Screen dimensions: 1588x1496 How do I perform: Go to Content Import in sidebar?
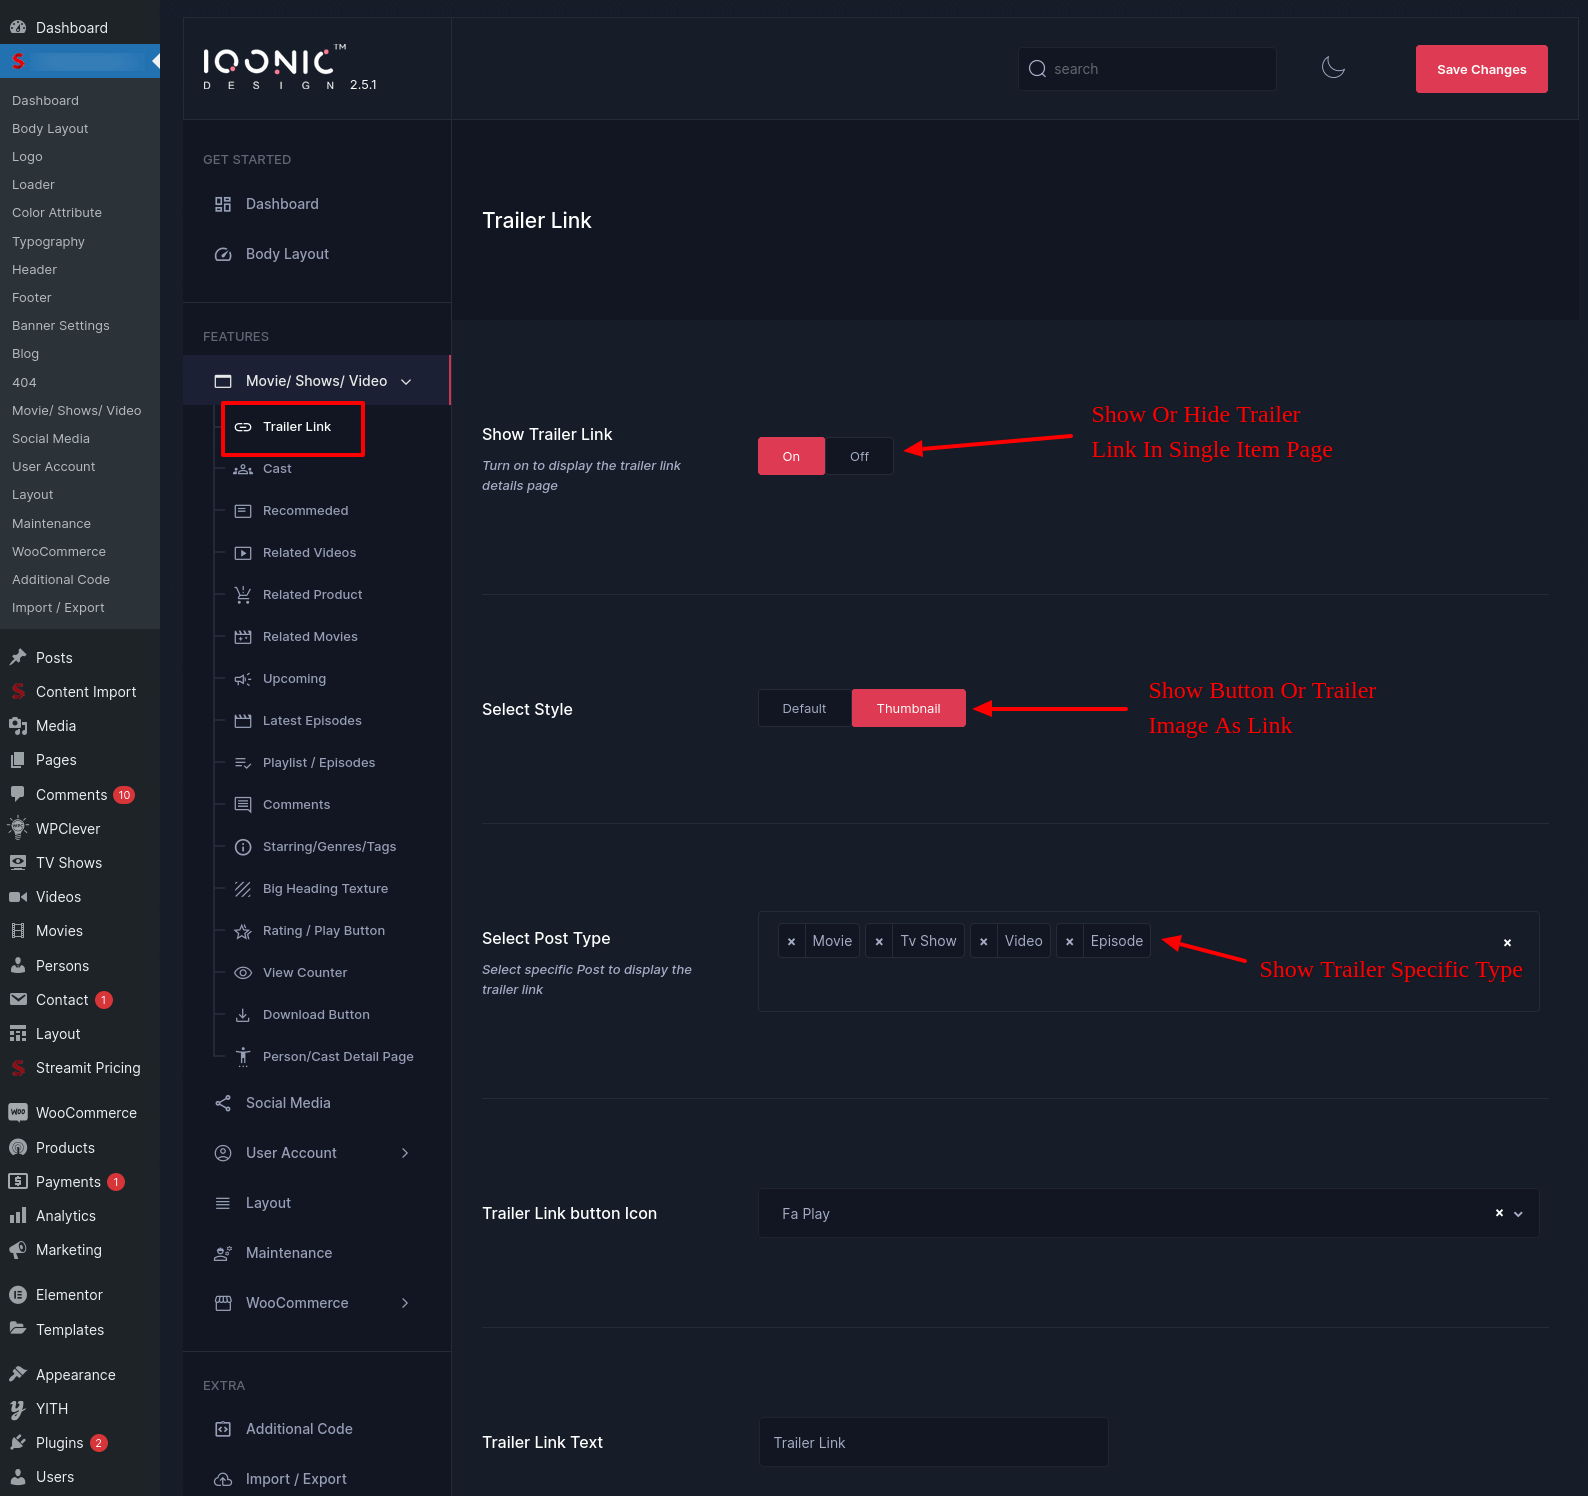point(86,692)
